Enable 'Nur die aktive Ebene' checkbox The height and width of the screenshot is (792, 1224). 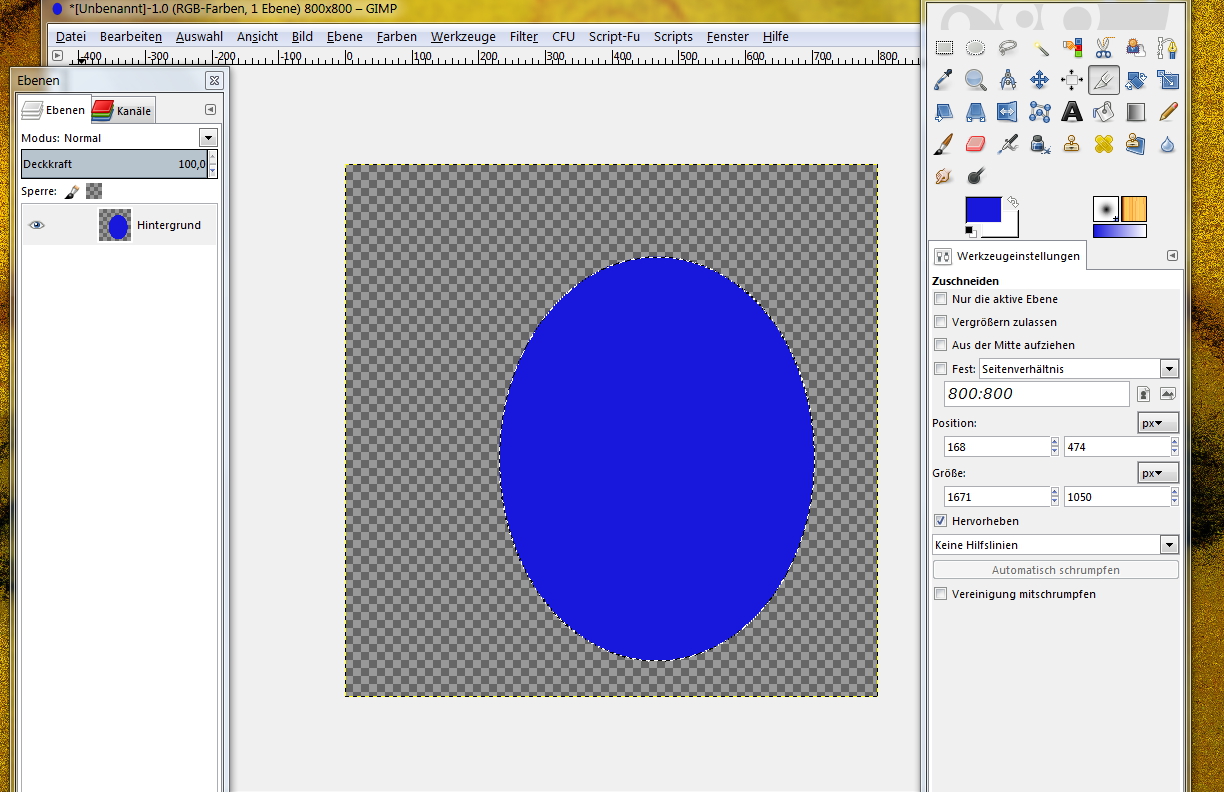(x=940, y=299)
